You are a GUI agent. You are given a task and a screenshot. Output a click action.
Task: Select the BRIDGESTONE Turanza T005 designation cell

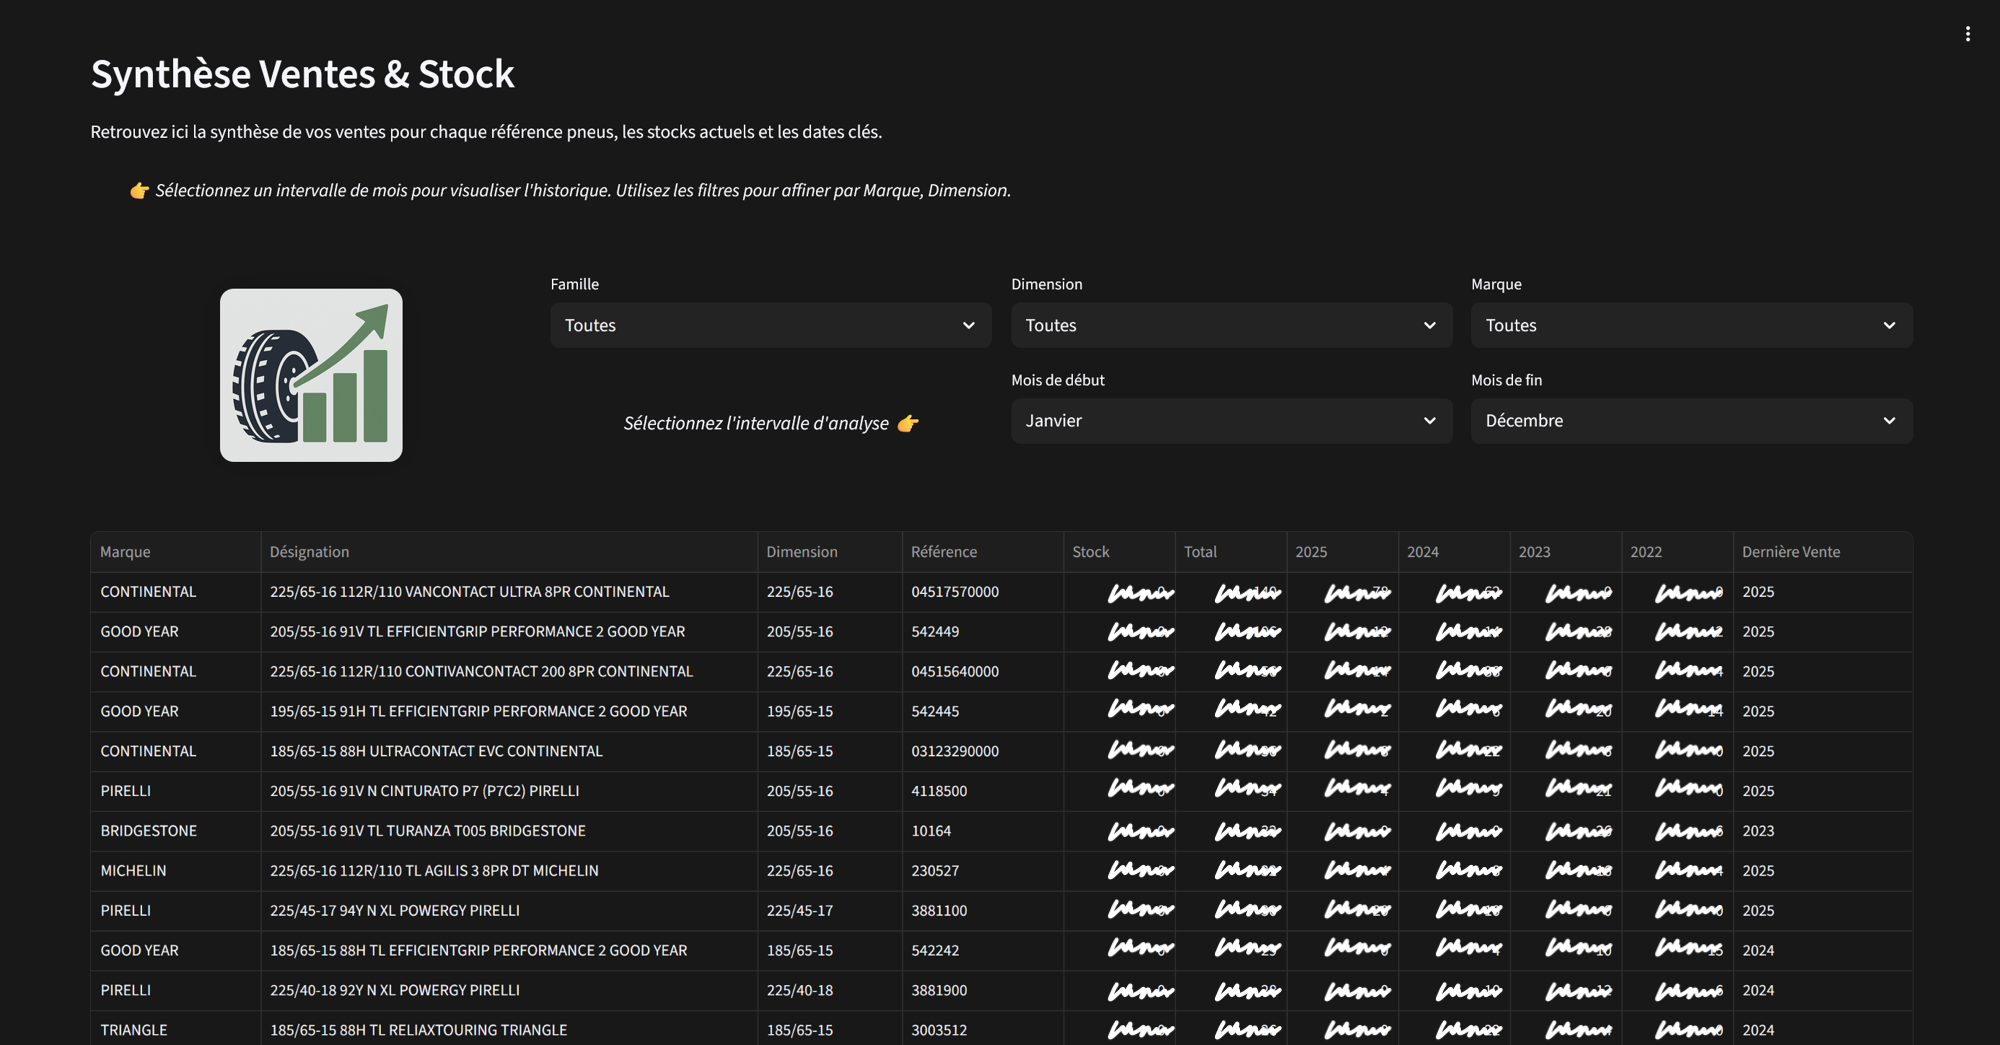(x=428, y=831)
